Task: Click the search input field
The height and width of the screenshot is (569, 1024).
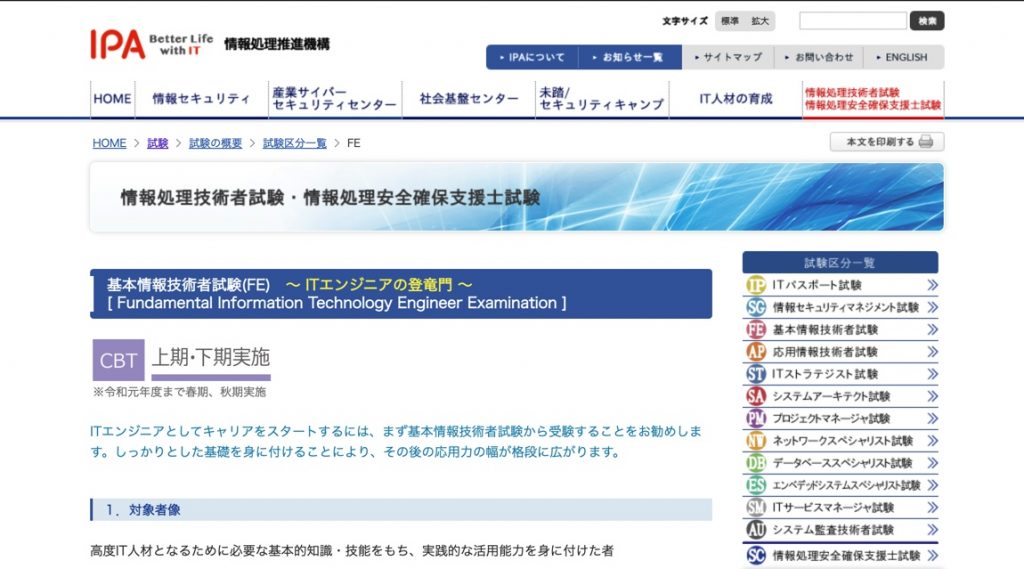Action: (853, 21)
